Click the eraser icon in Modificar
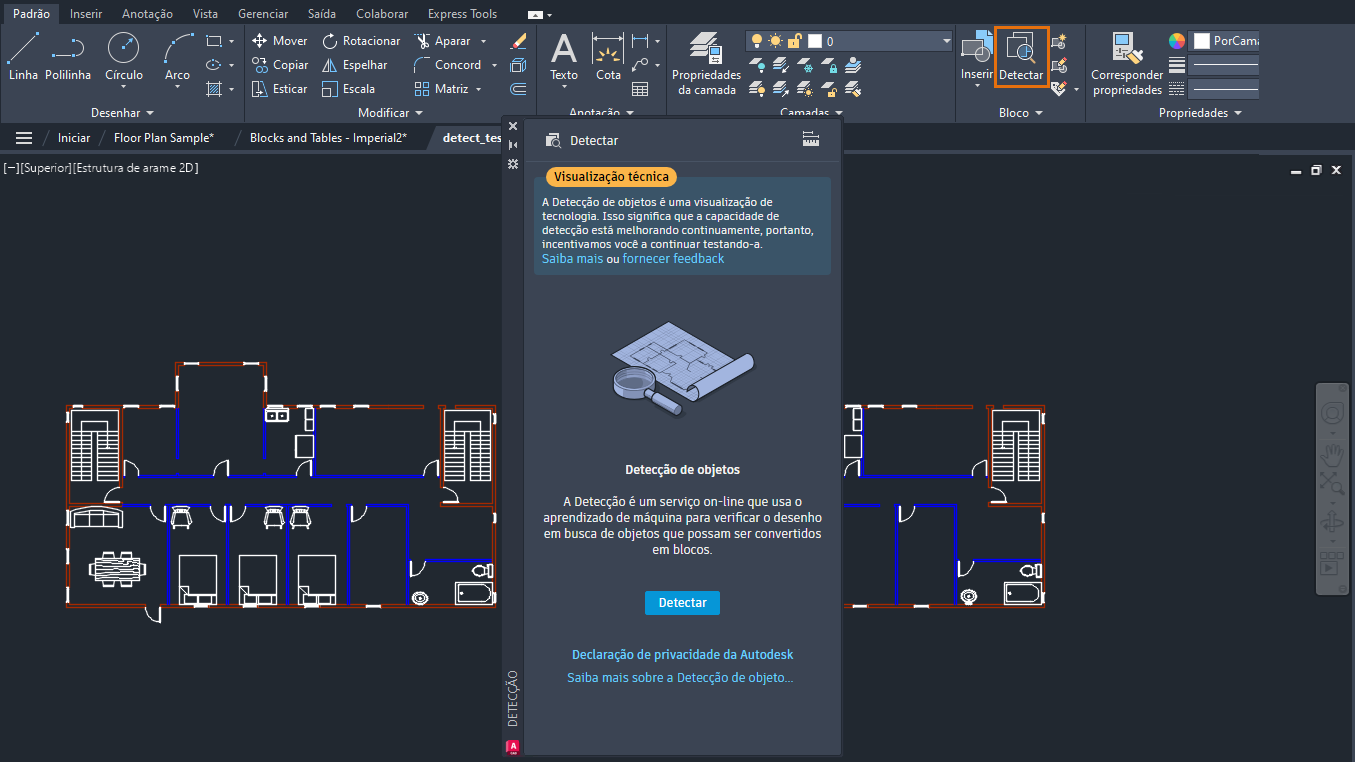This screenshot has height=762, width=1355. click(x=518, y=41)
